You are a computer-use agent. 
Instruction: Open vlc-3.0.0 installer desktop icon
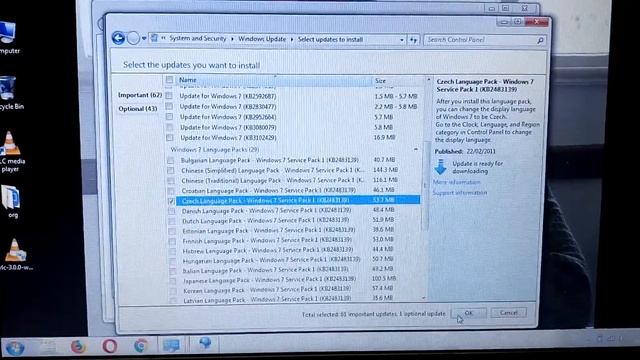pos(15,255)
